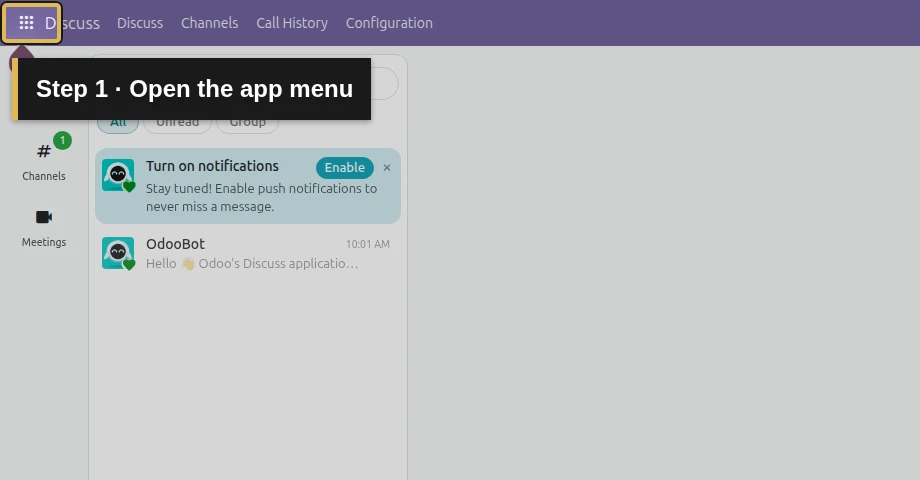This screenshot has width=920, height=480.
Task: Open the Meetings camera icon
Action: coord(44,217)
